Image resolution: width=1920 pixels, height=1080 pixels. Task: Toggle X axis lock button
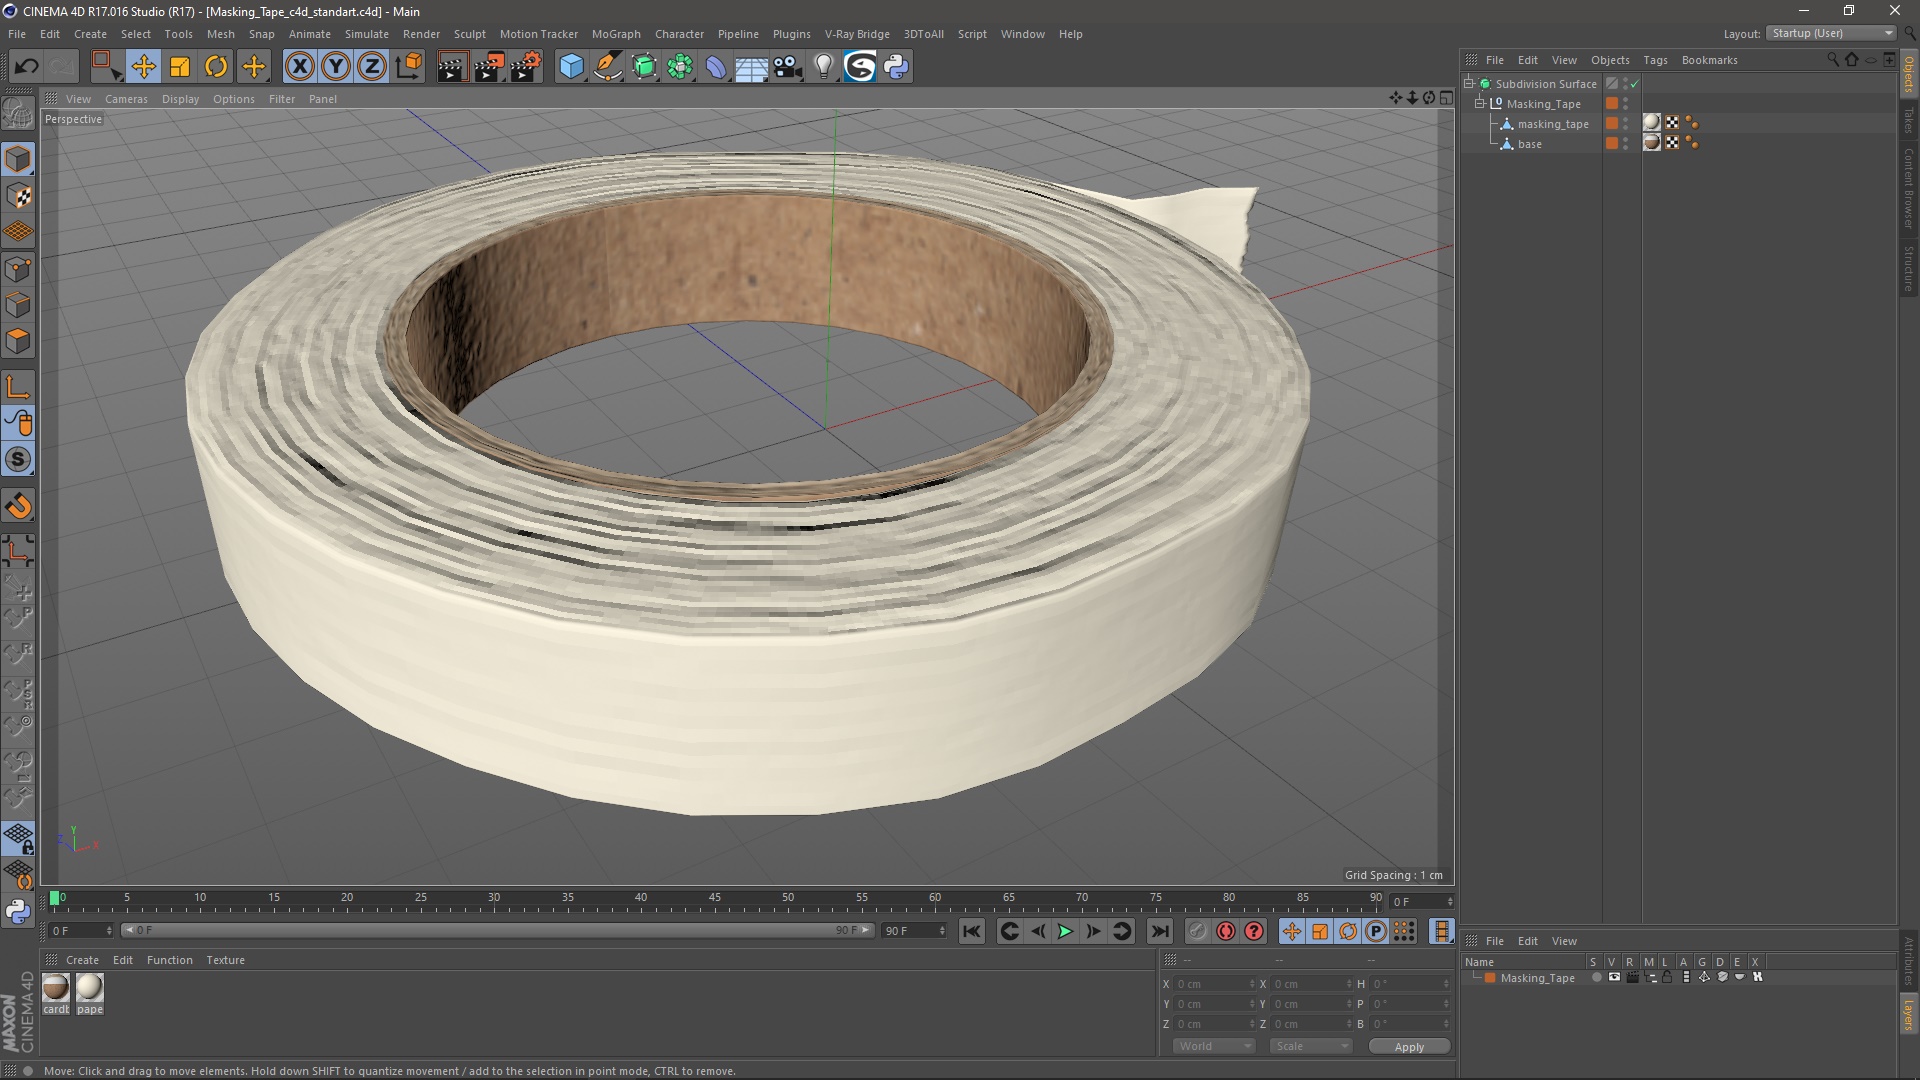tap(299, 67)
